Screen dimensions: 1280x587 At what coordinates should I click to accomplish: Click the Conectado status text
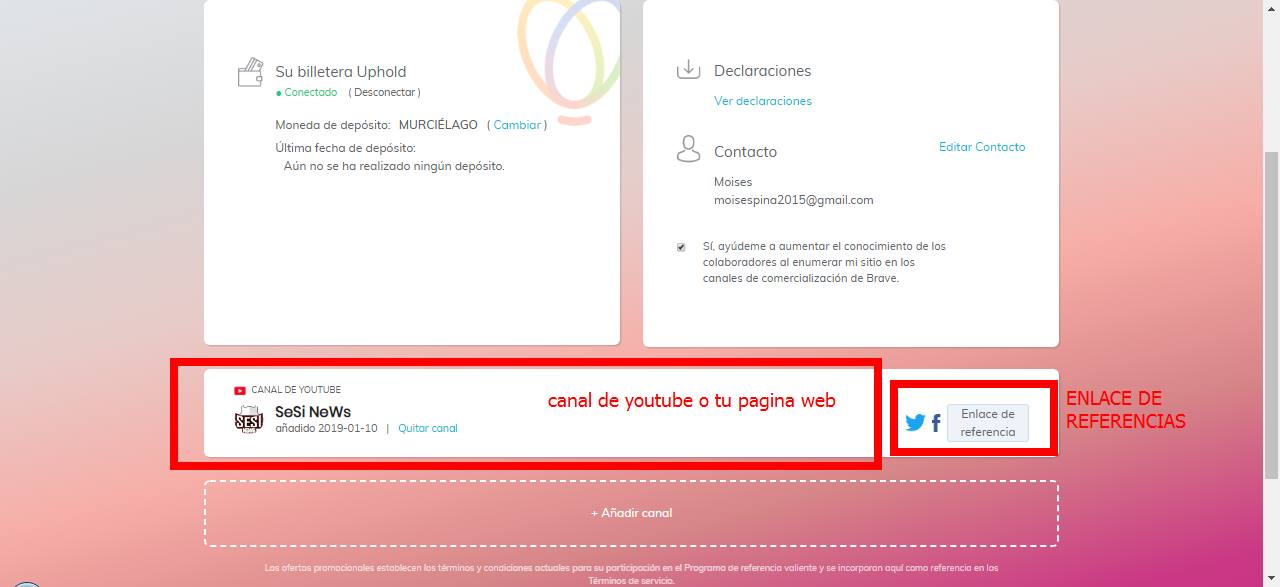pyautogui.click(x=311, y=92)
